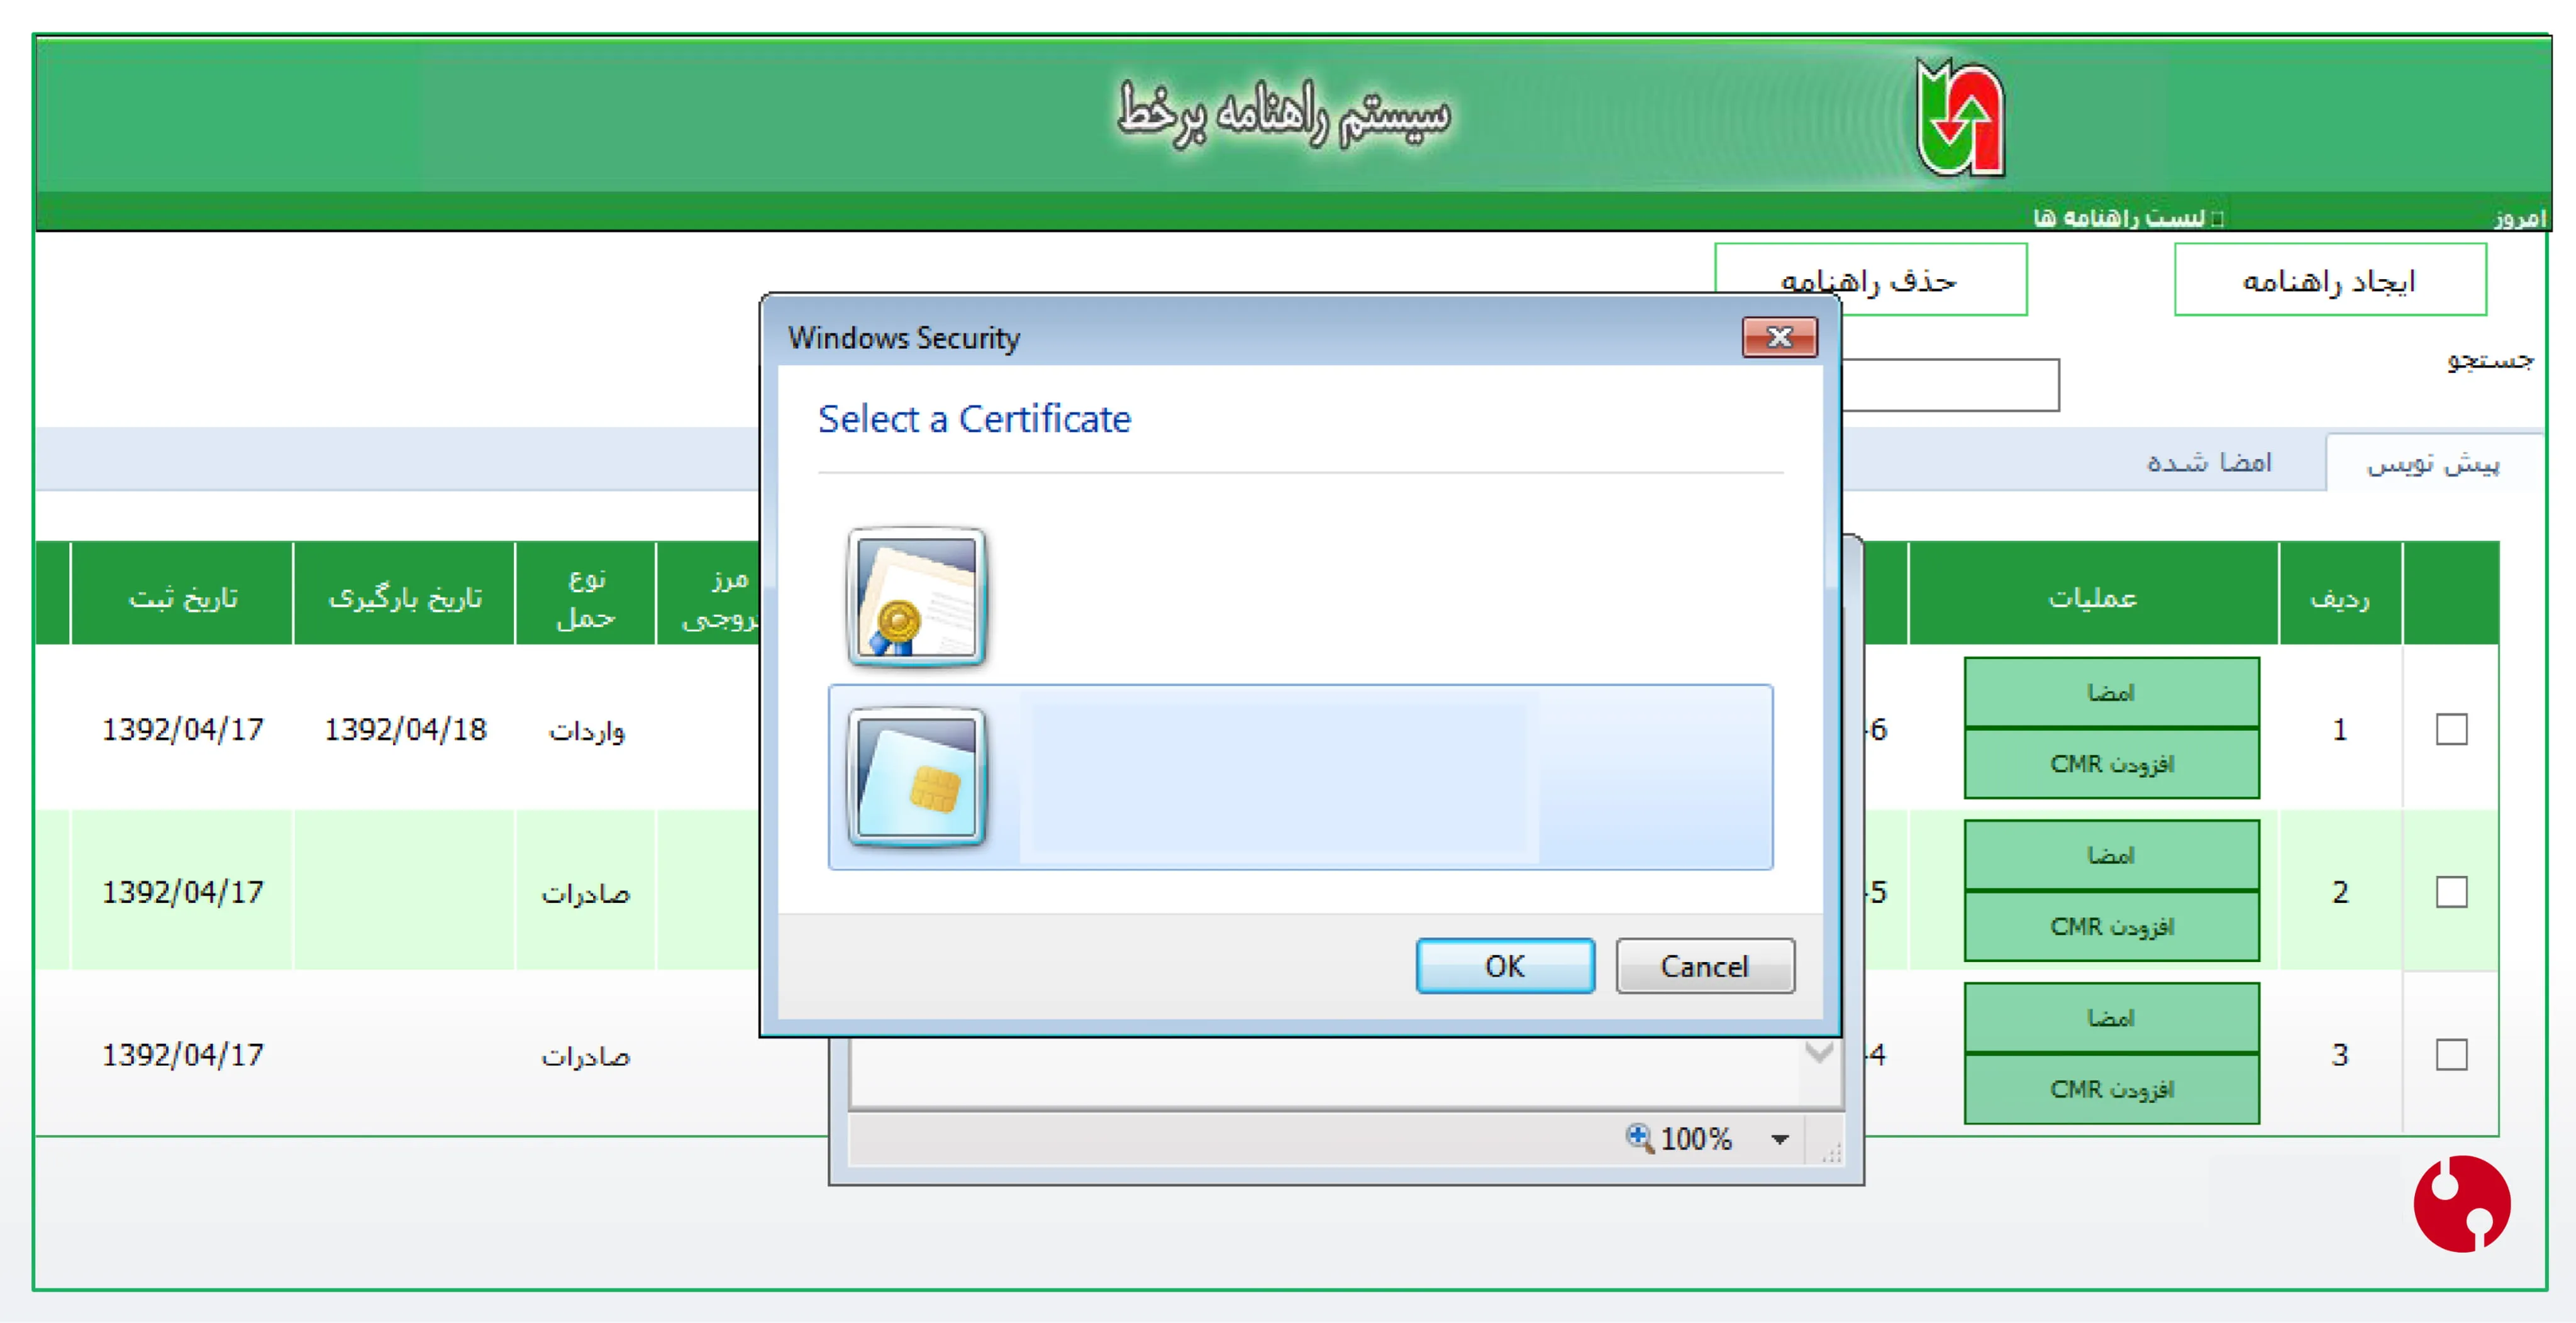This screenshot has width=2576, height=1323.
Task: Click the جستجو search input field
Action: (x=1950, y=385)
